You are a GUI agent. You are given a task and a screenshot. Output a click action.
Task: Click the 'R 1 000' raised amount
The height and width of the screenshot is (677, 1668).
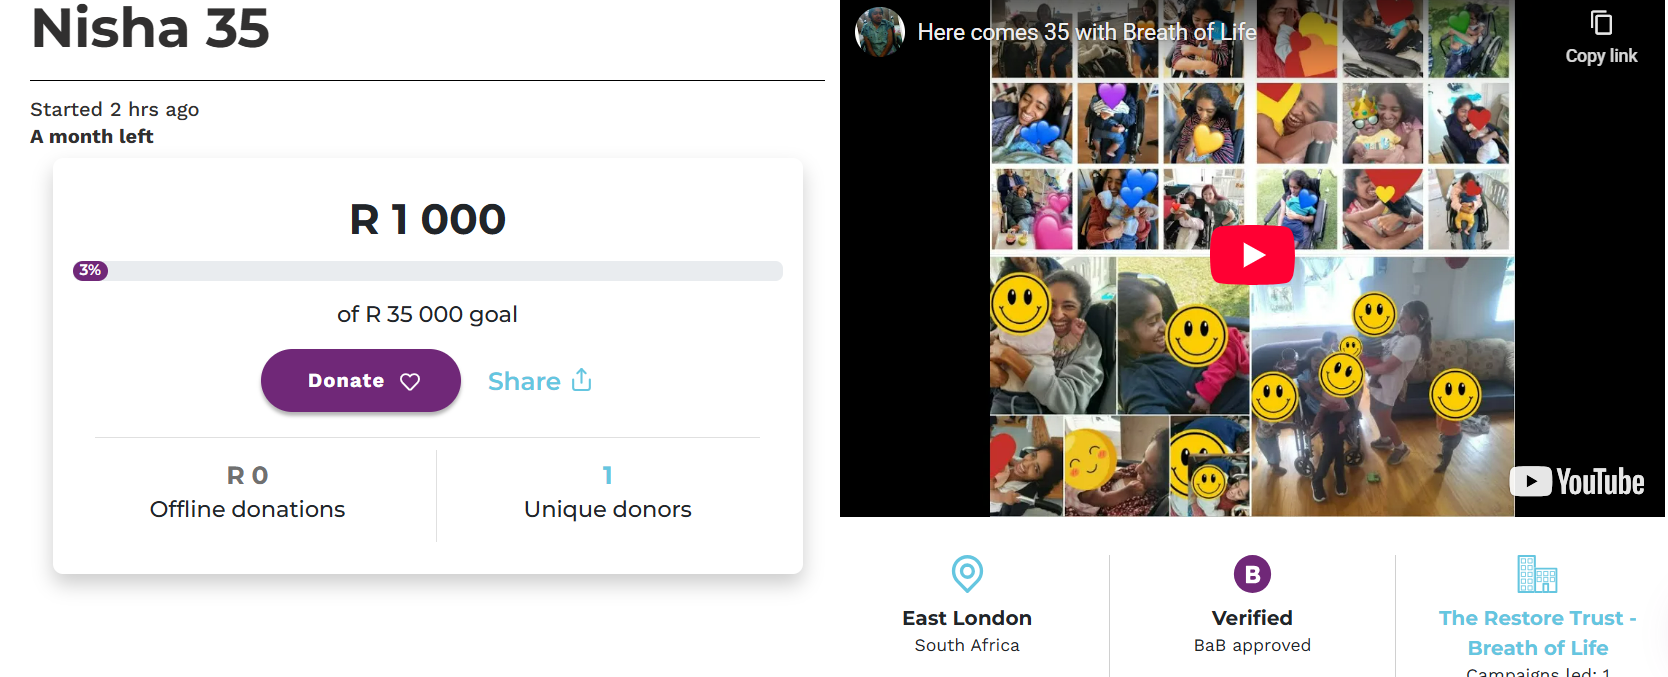(x=428, y=219)
